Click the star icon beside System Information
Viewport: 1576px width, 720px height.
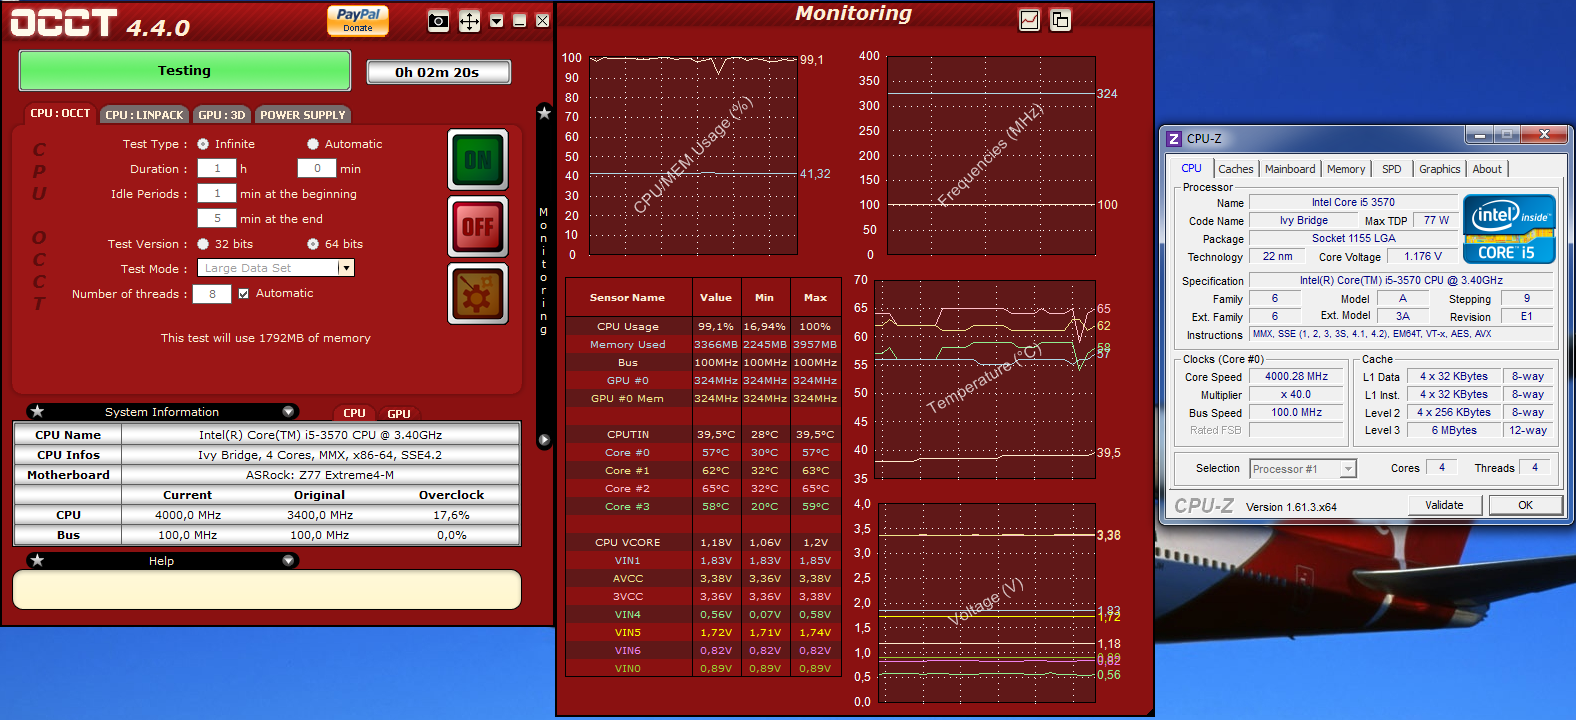coord(37,411)
